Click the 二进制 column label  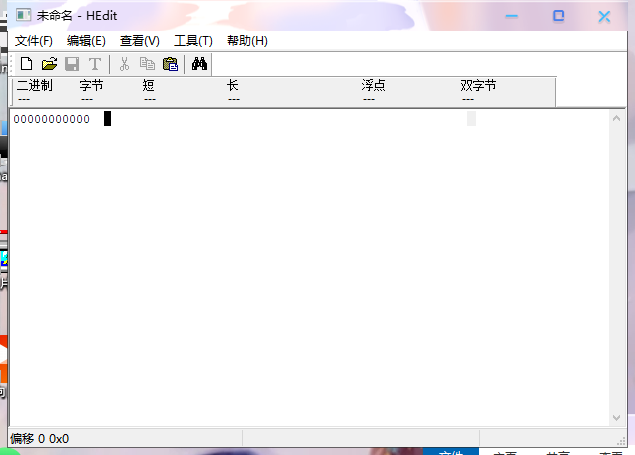pos(35,85)
